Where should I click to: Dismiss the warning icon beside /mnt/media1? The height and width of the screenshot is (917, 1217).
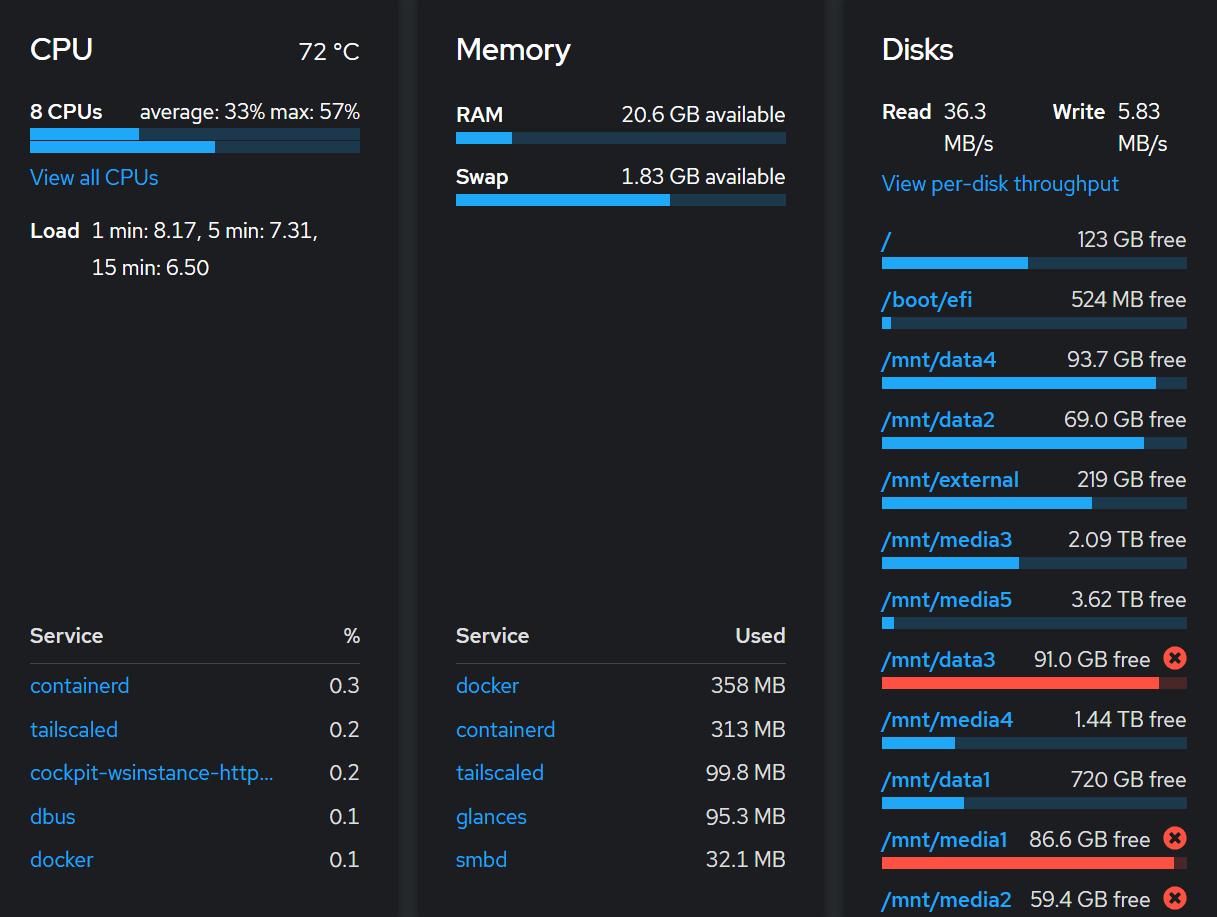pyautogui.click(x=1174, y=838)
